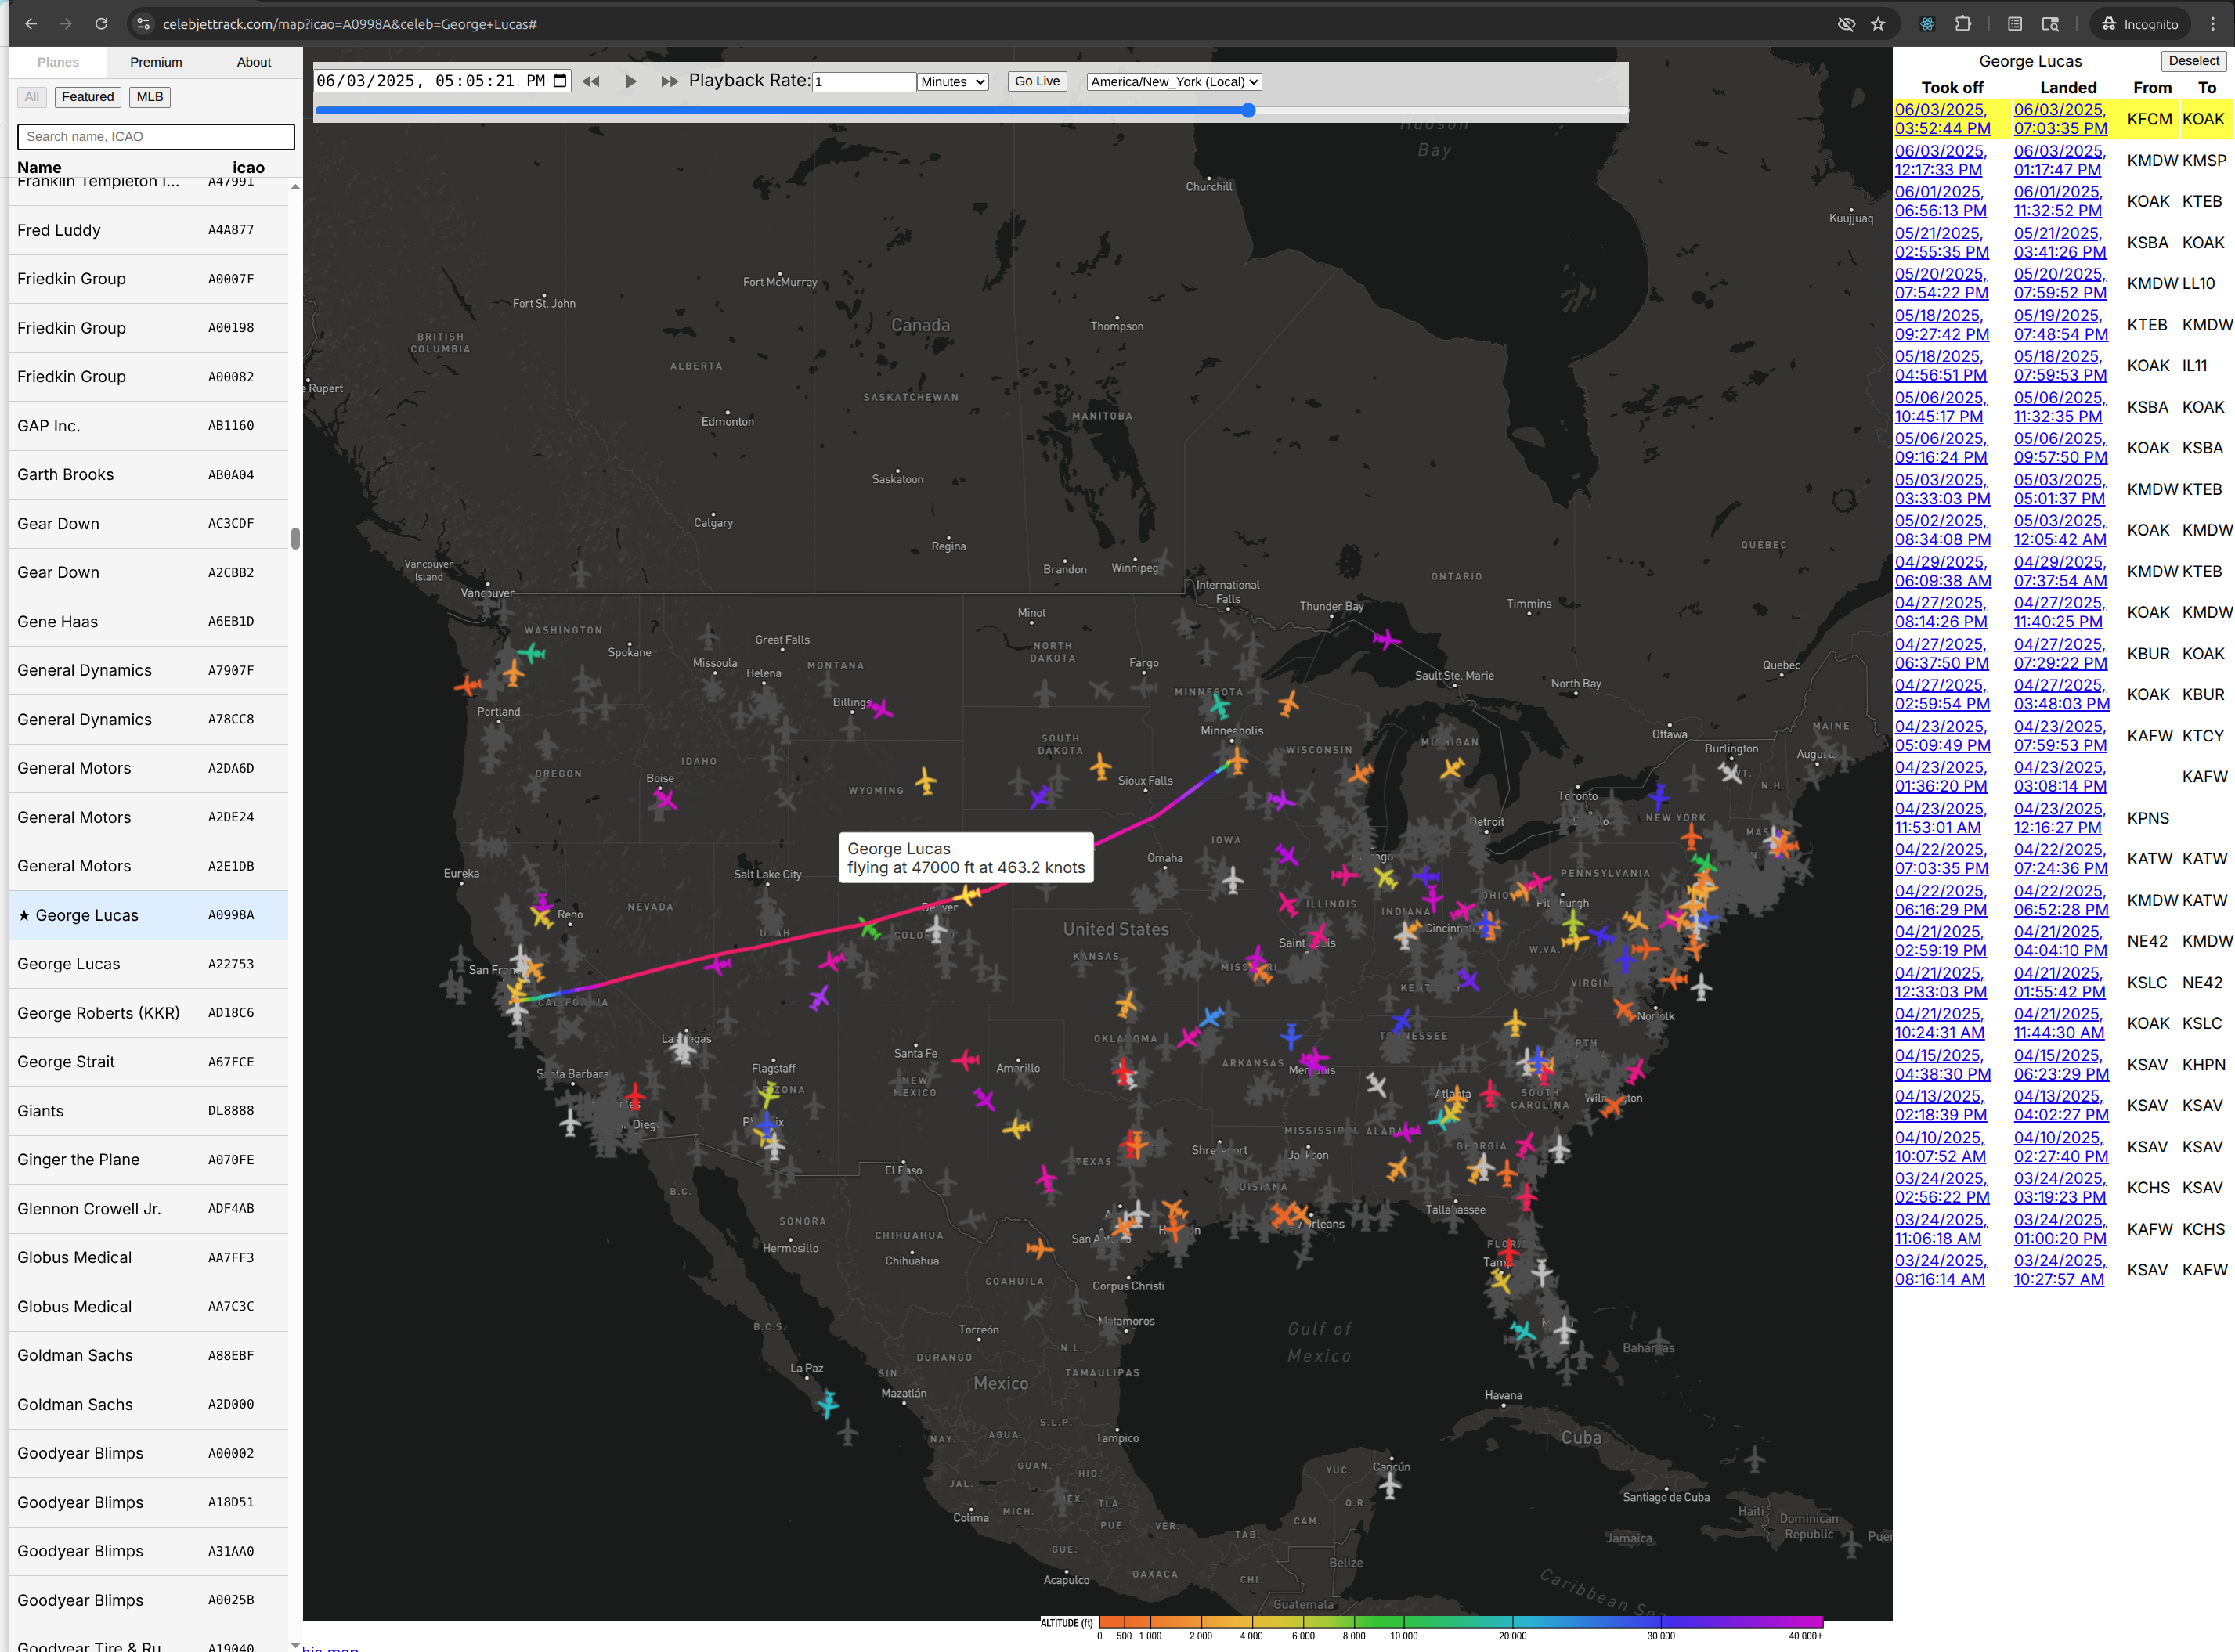Image resolution: width=2235 pixels, height=1652 pixels.
Task: Click the Deselect button
Action: click(x=2194, y=61)
